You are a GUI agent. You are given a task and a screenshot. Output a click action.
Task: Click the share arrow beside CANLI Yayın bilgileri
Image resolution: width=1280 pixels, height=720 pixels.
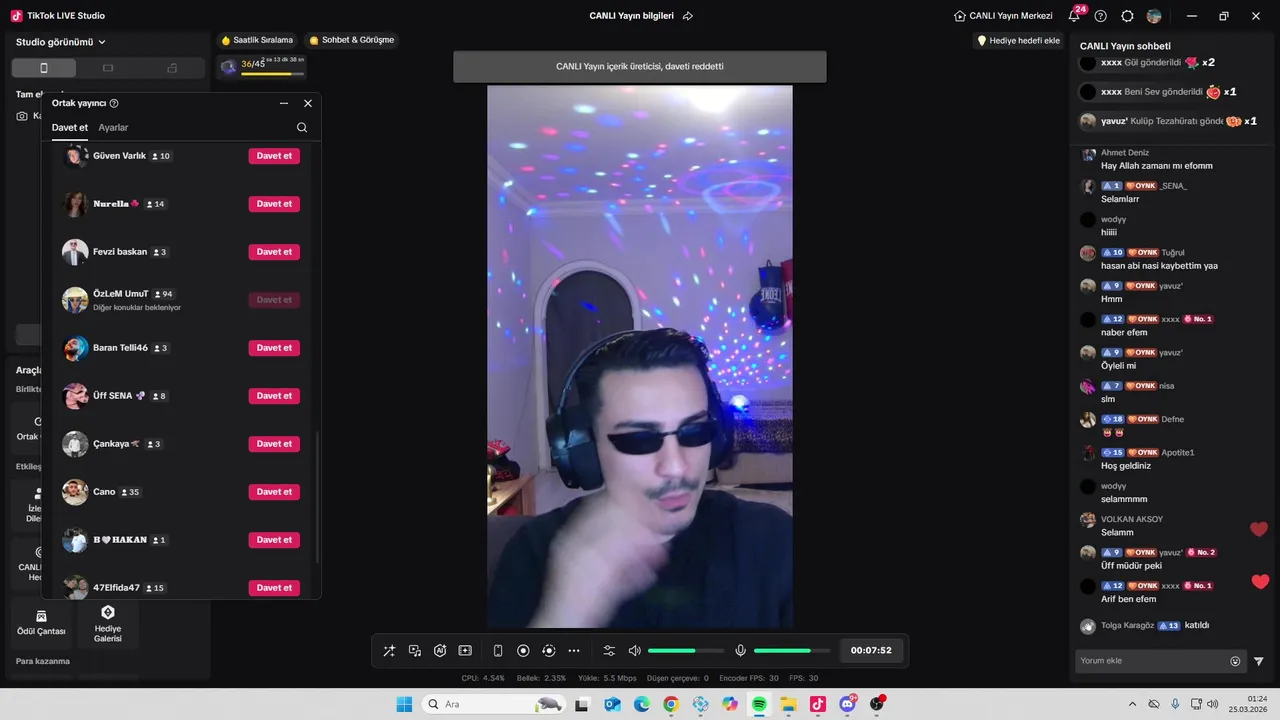pos(688,16)
